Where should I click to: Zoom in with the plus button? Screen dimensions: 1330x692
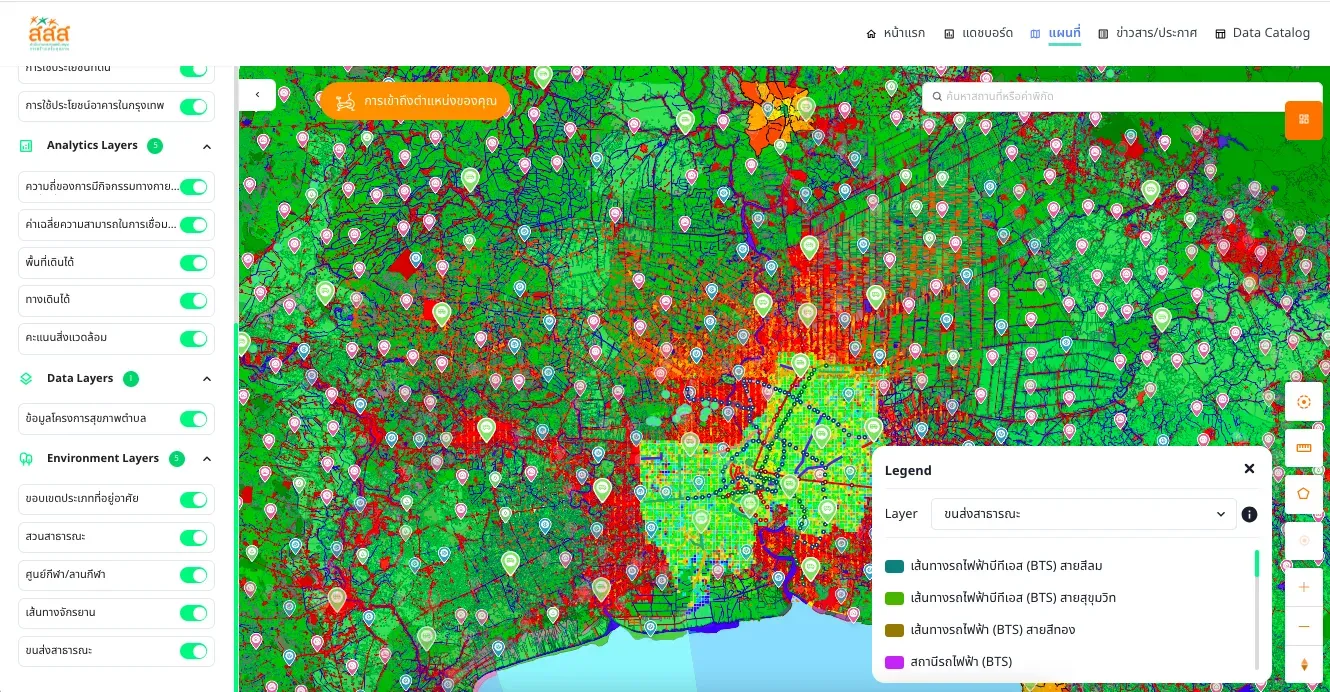(x=1304, y=587)
